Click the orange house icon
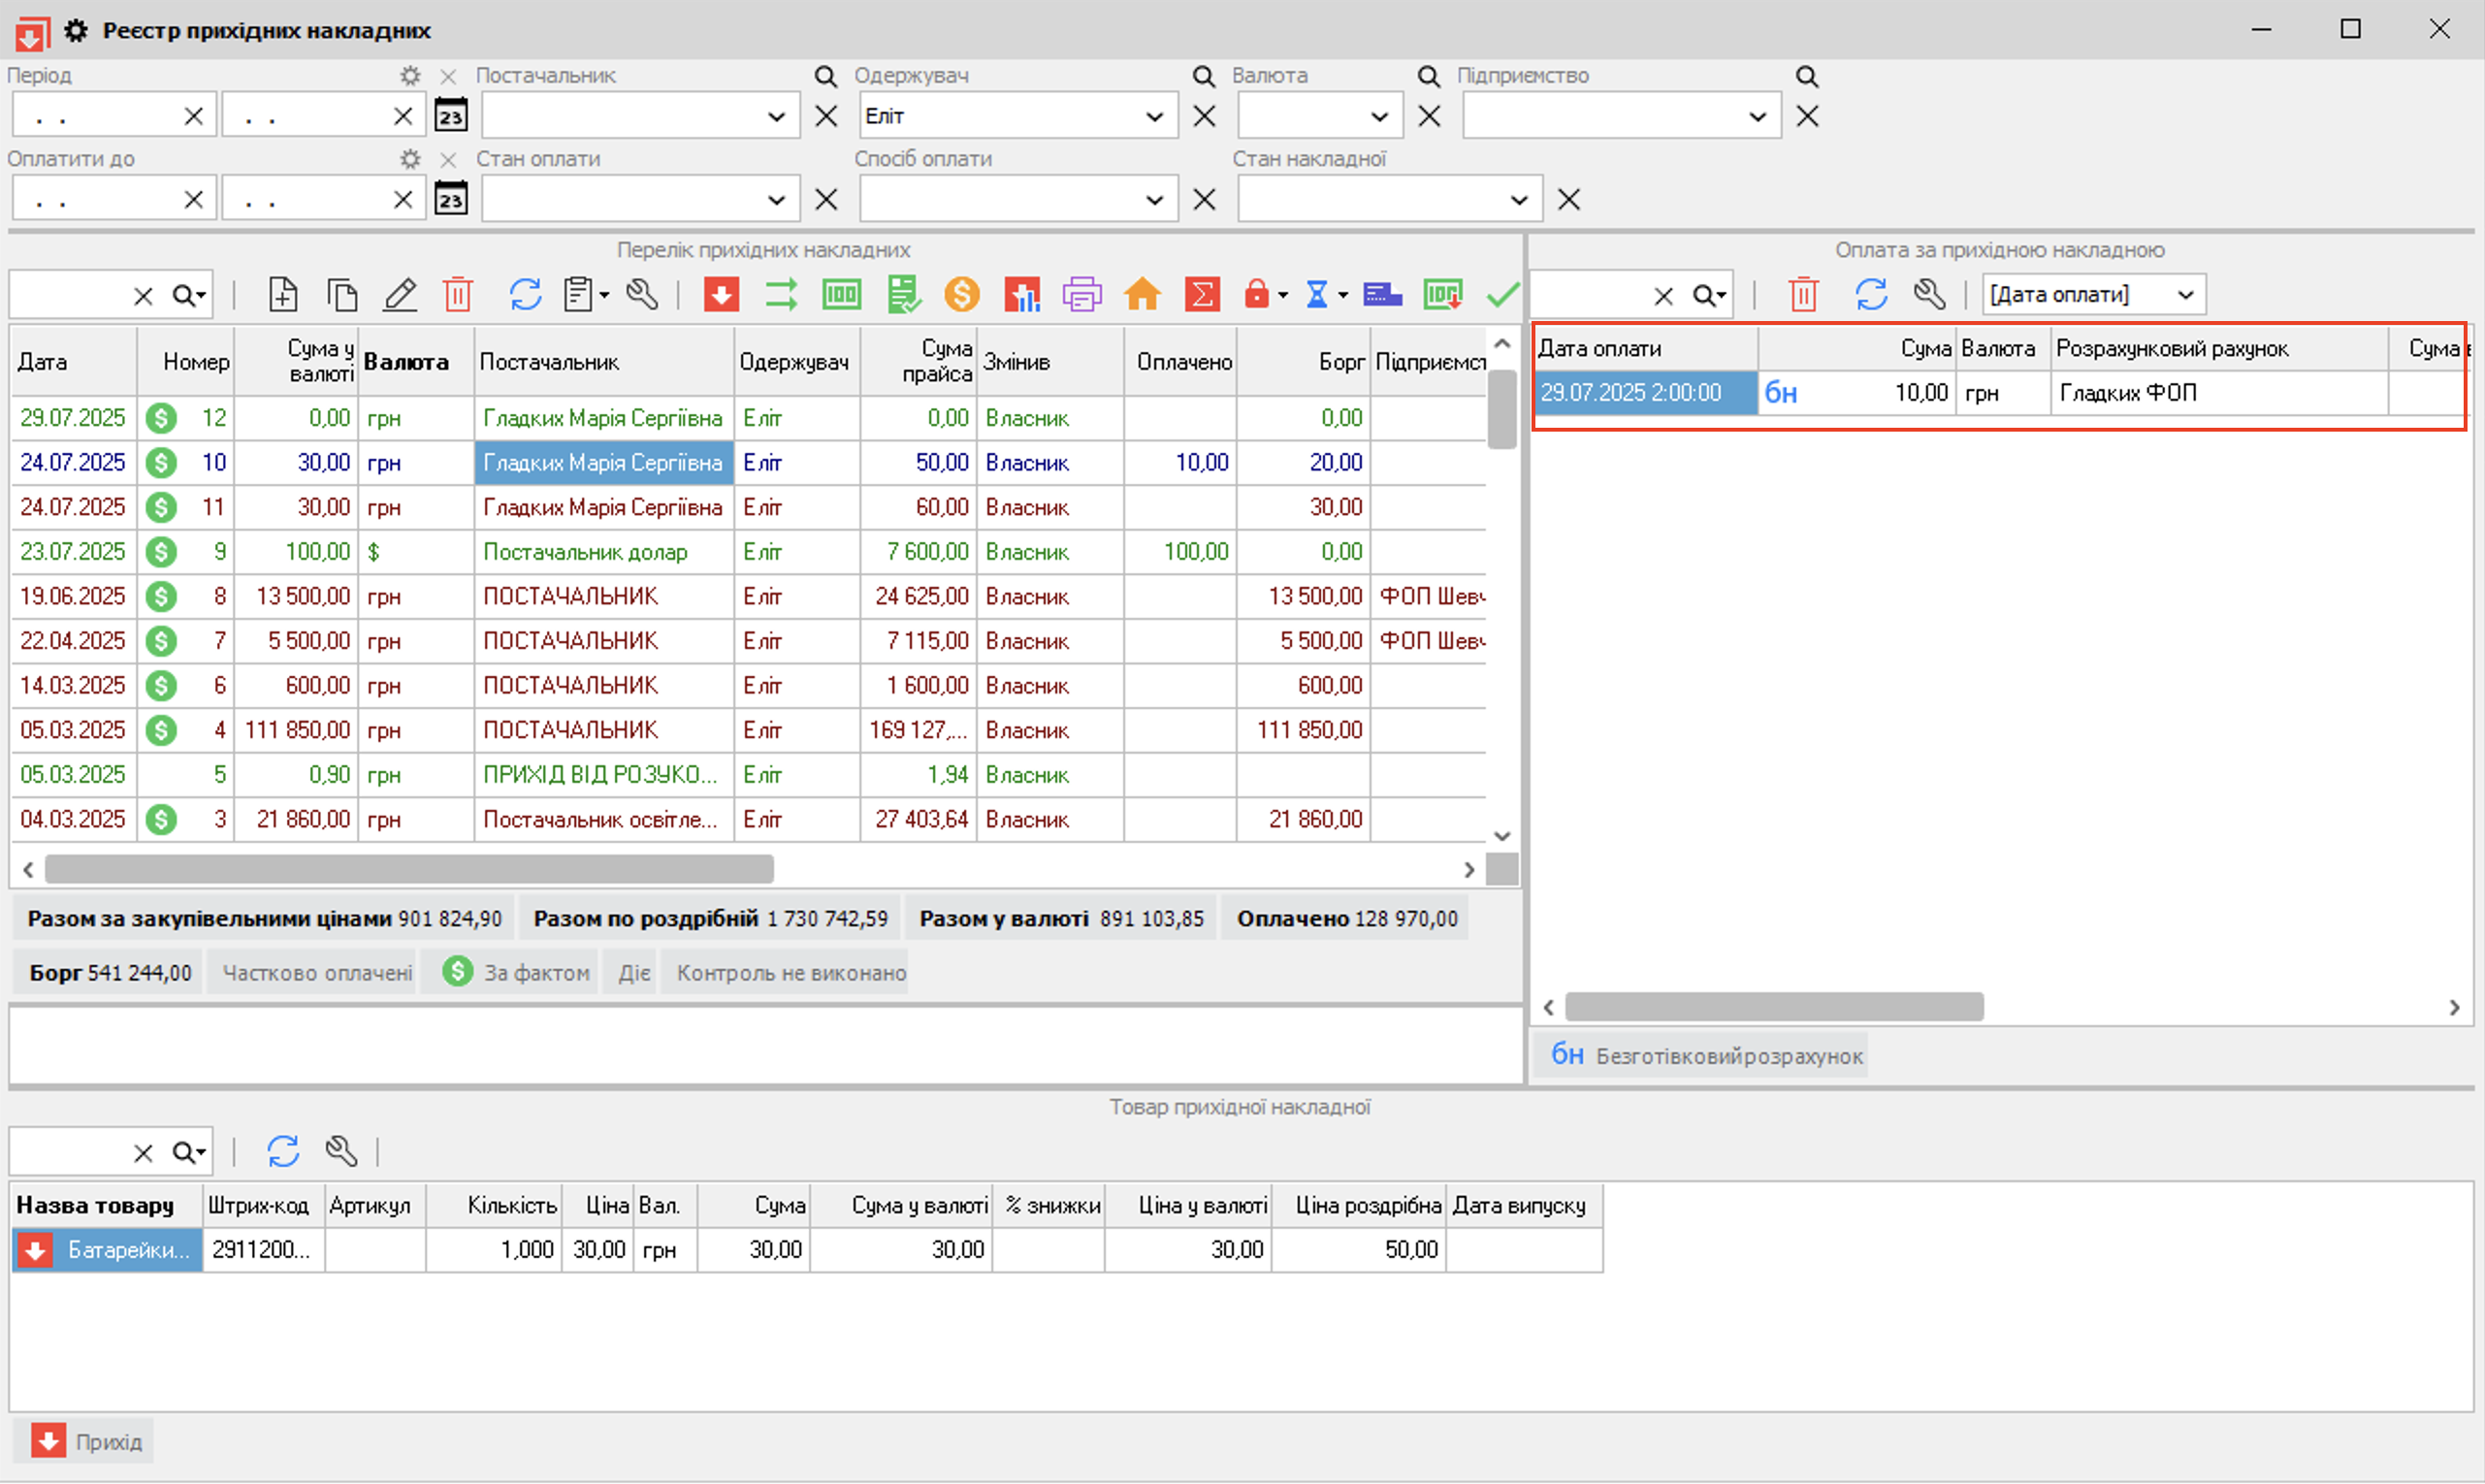This screenshot has height=1484, width=2485. click(1142, 295)
